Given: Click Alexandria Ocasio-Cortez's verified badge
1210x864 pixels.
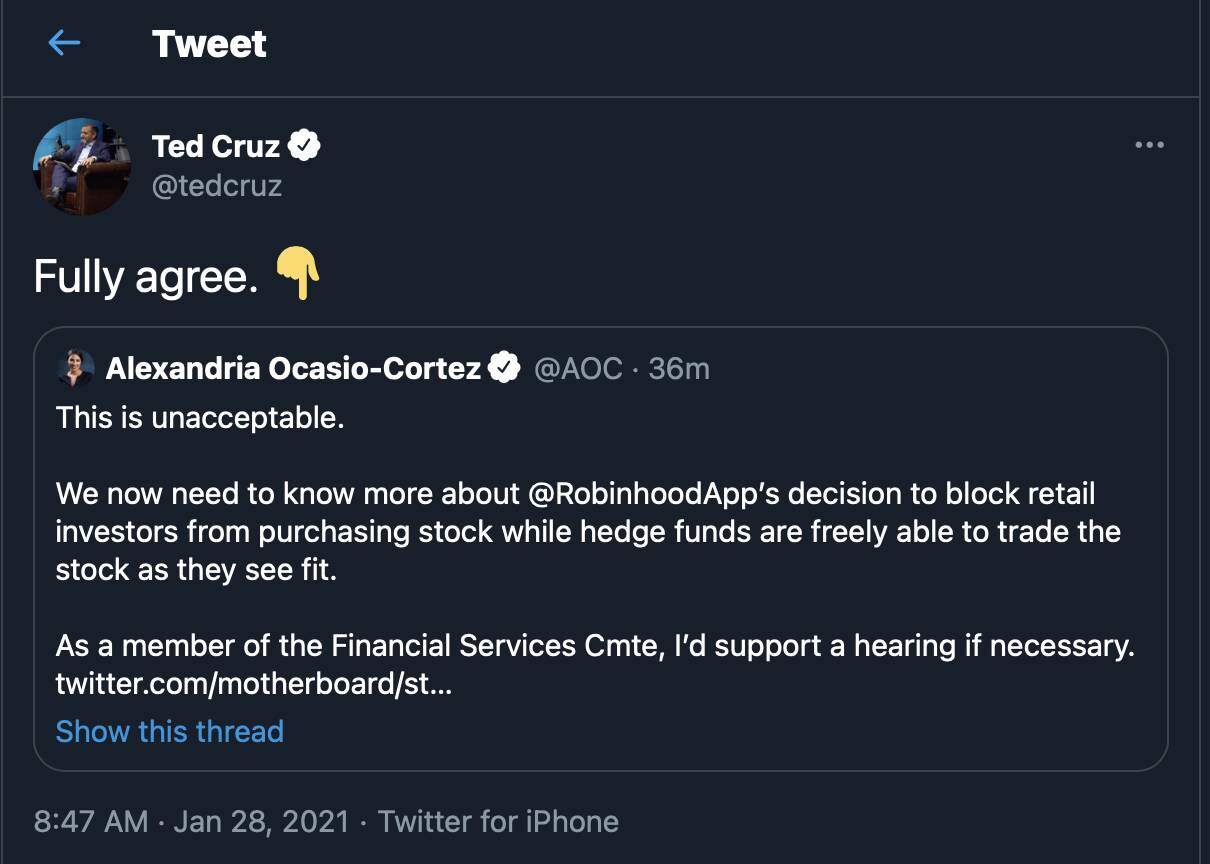Looking at the screenshot, I should coord(504,368).
